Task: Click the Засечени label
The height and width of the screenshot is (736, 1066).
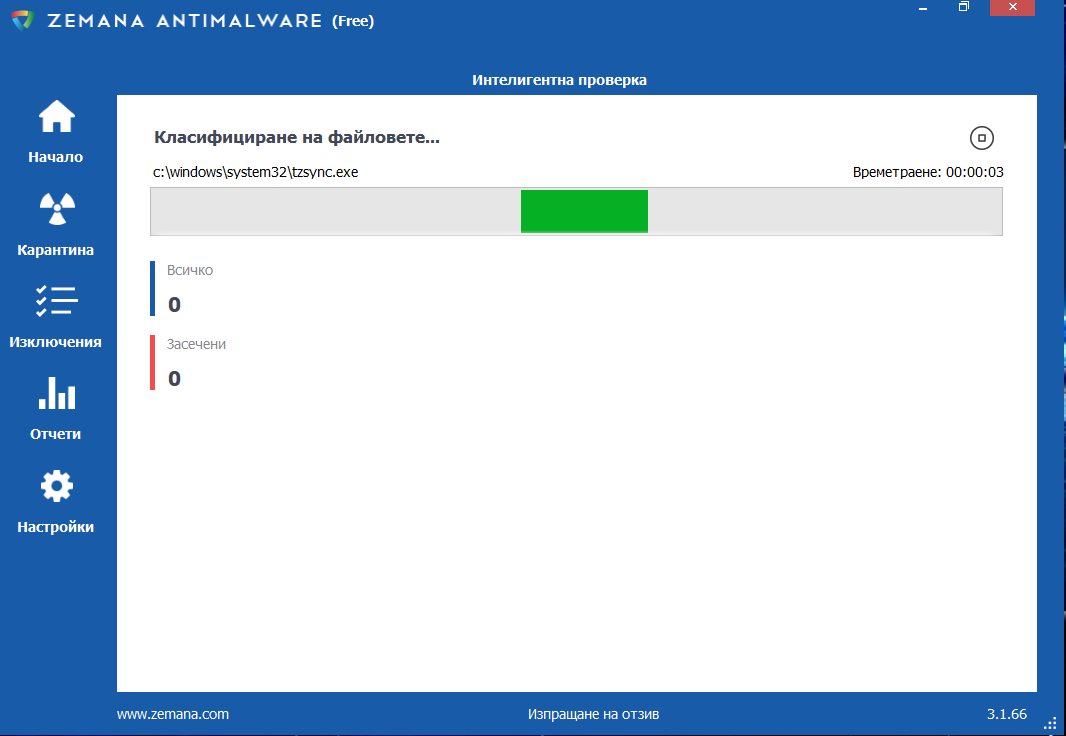Action: click(196, 344)
